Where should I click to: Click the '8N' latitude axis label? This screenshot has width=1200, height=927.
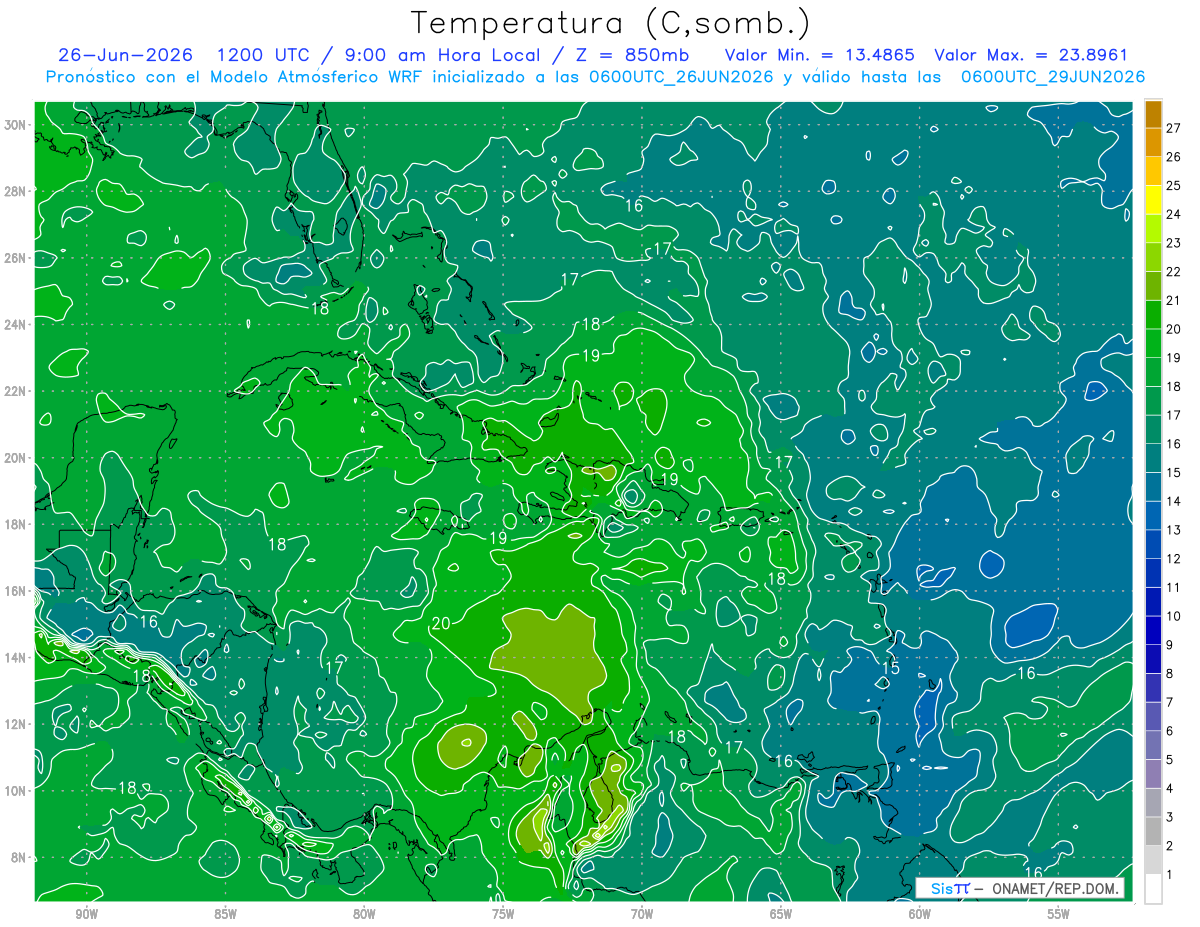[x=20, y=857]
